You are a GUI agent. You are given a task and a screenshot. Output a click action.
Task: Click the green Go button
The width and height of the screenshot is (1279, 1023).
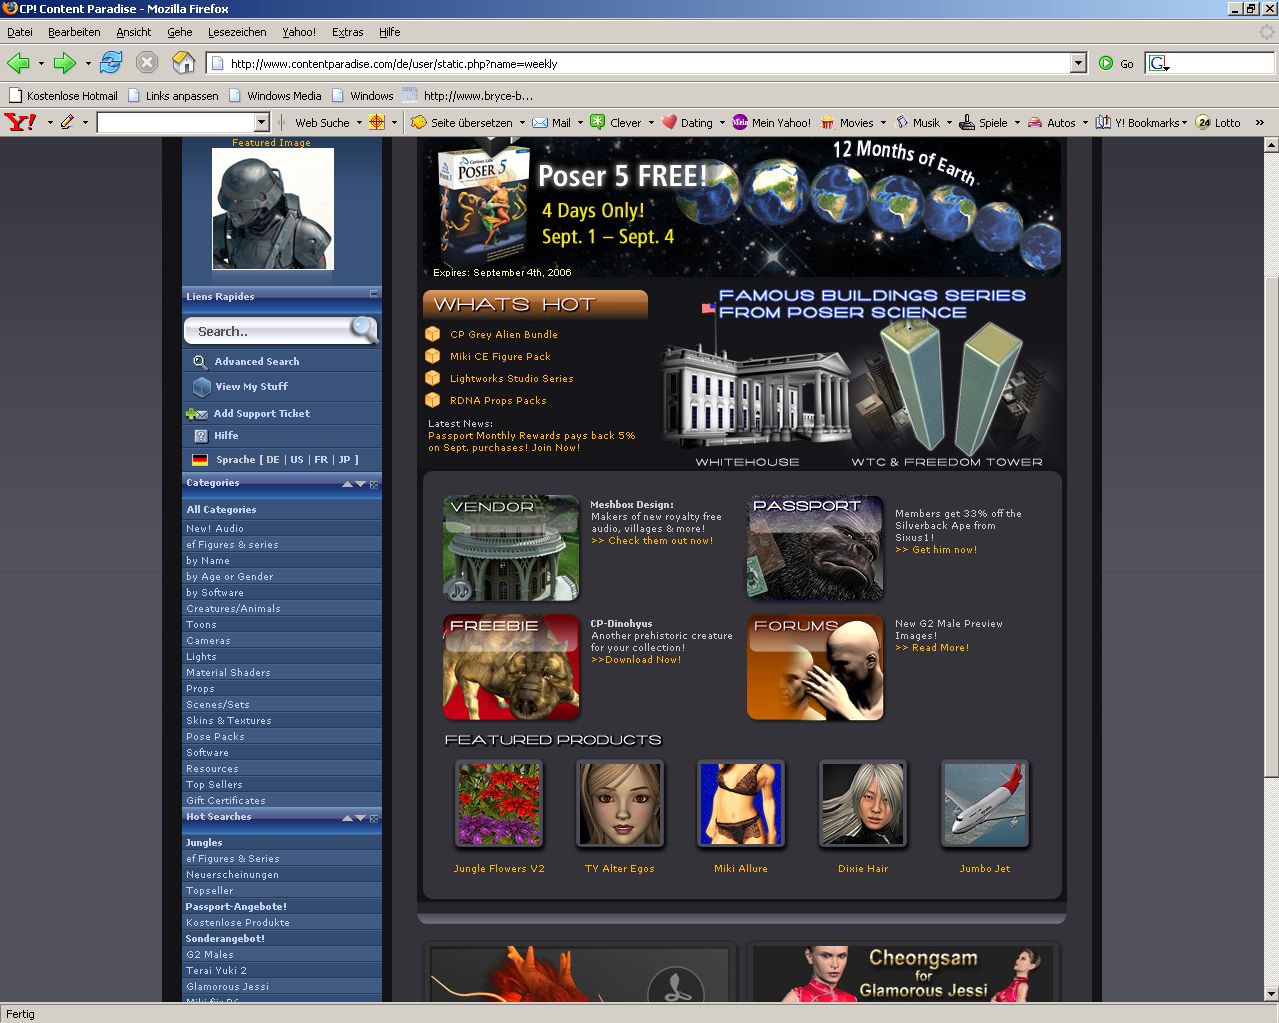(1117, 63)
